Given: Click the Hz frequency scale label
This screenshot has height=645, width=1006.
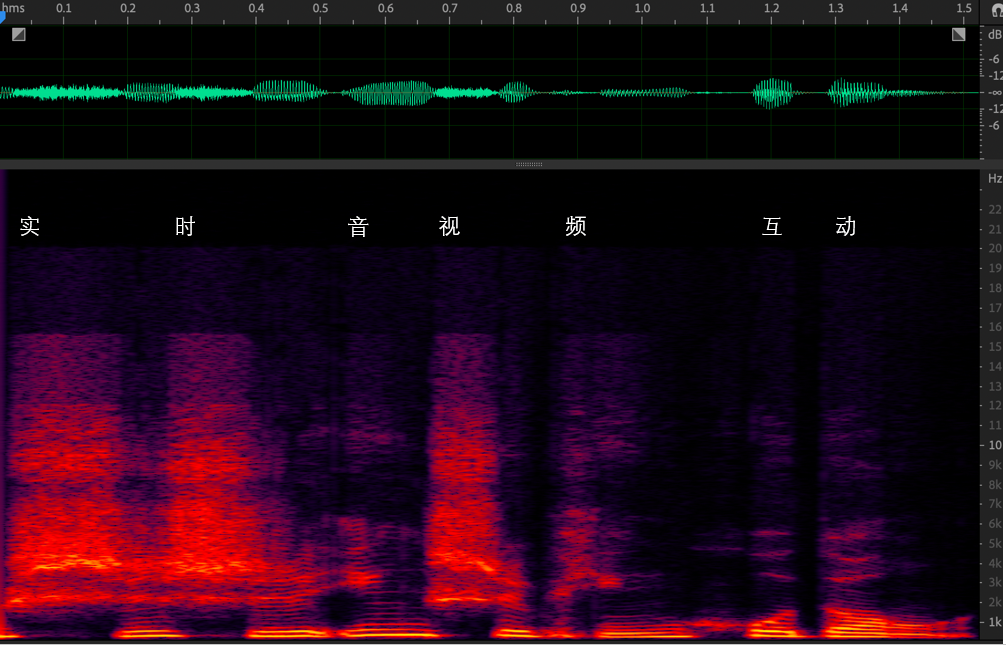Looking at the screenshot, I should [x=994, y=178].
